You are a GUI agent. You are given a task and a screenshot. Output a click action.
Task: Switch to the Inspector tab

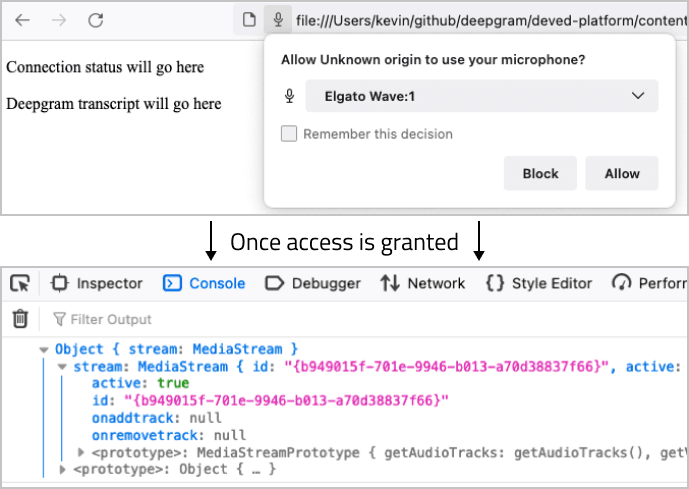97,283
